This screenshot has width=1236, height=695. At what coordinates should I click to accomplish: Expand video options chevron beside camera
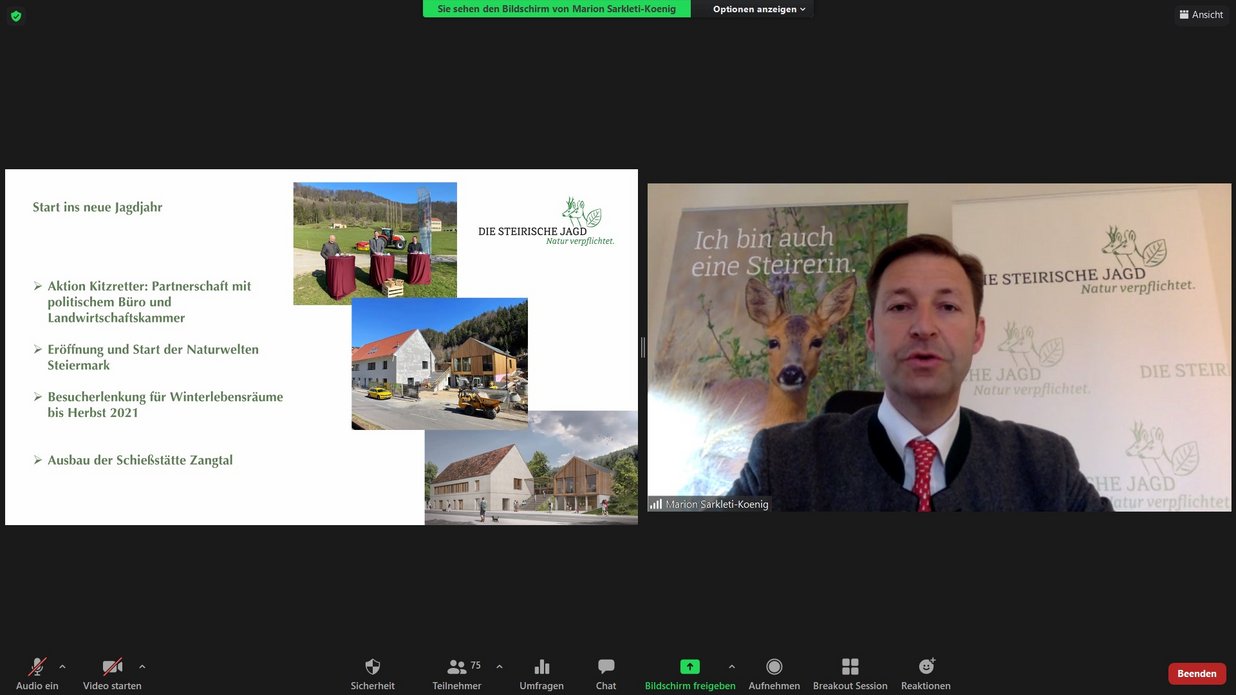142,666
